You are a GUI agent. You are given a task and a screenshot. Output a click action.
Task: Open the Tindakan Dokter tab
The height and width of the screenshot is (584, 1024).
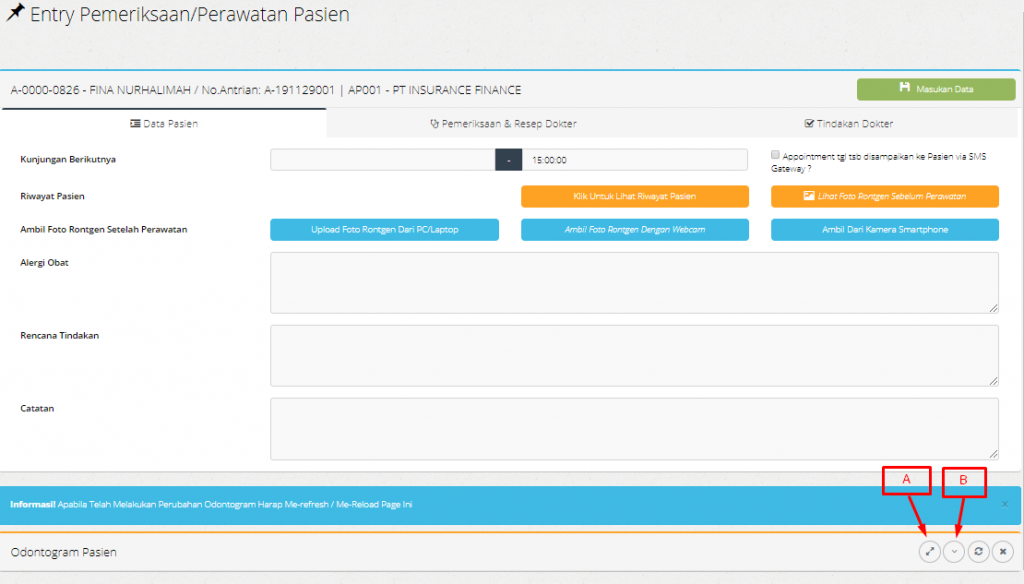point(848,123)
